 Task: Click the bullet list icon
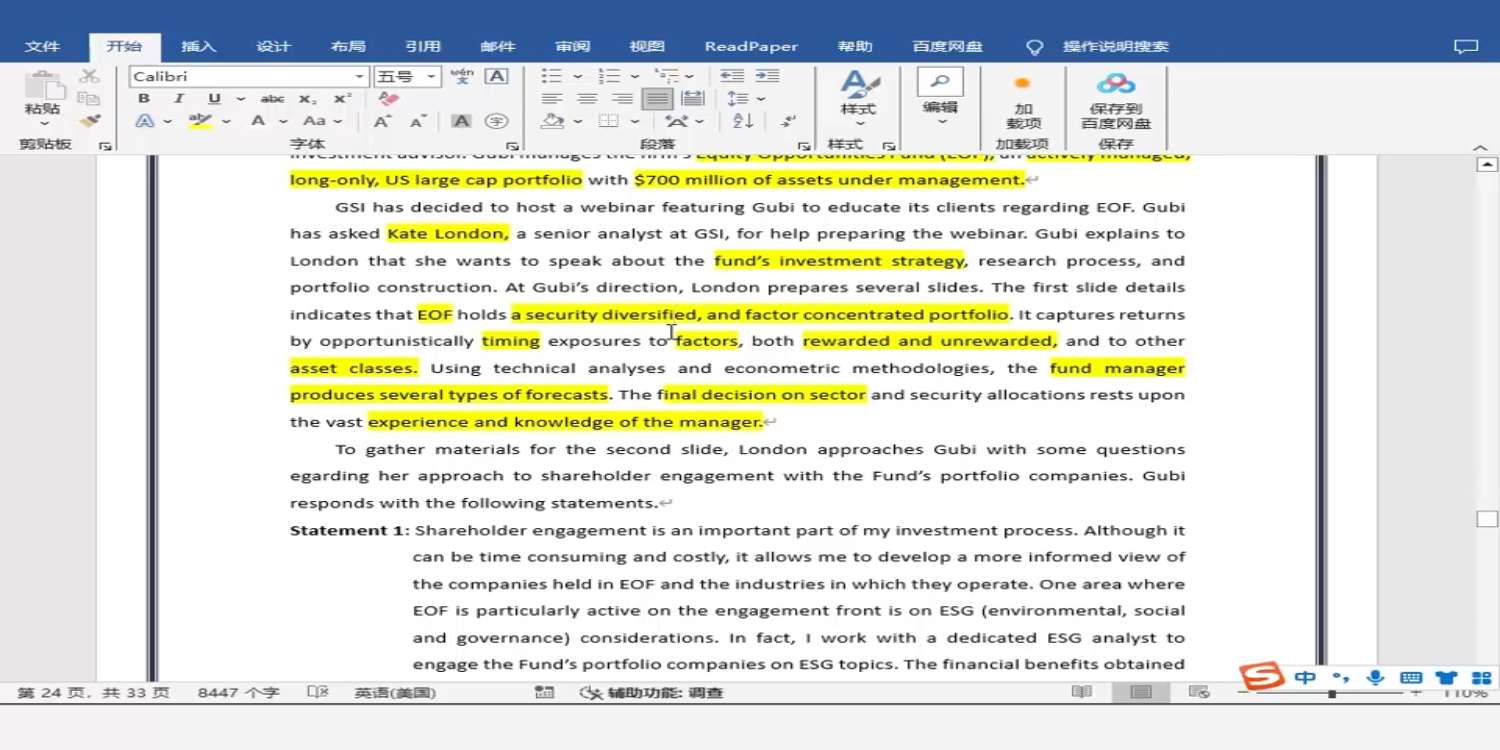[x=551, y=76]
